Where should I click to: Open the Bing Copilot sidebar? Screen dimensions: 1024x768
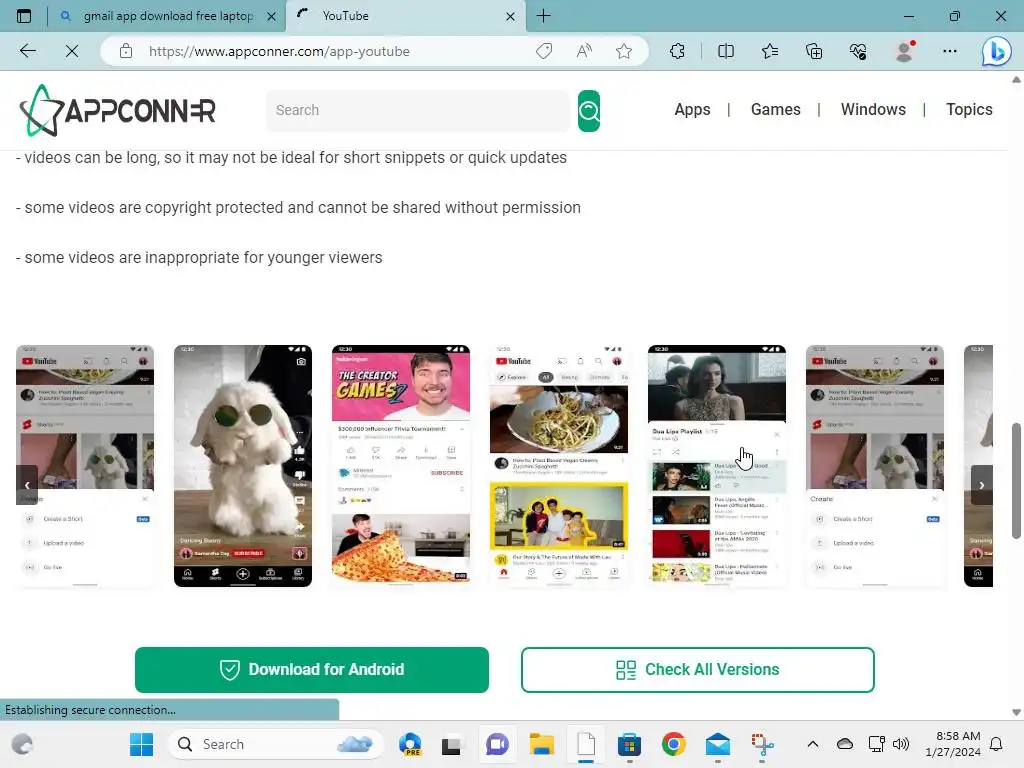tap(997, 51)
